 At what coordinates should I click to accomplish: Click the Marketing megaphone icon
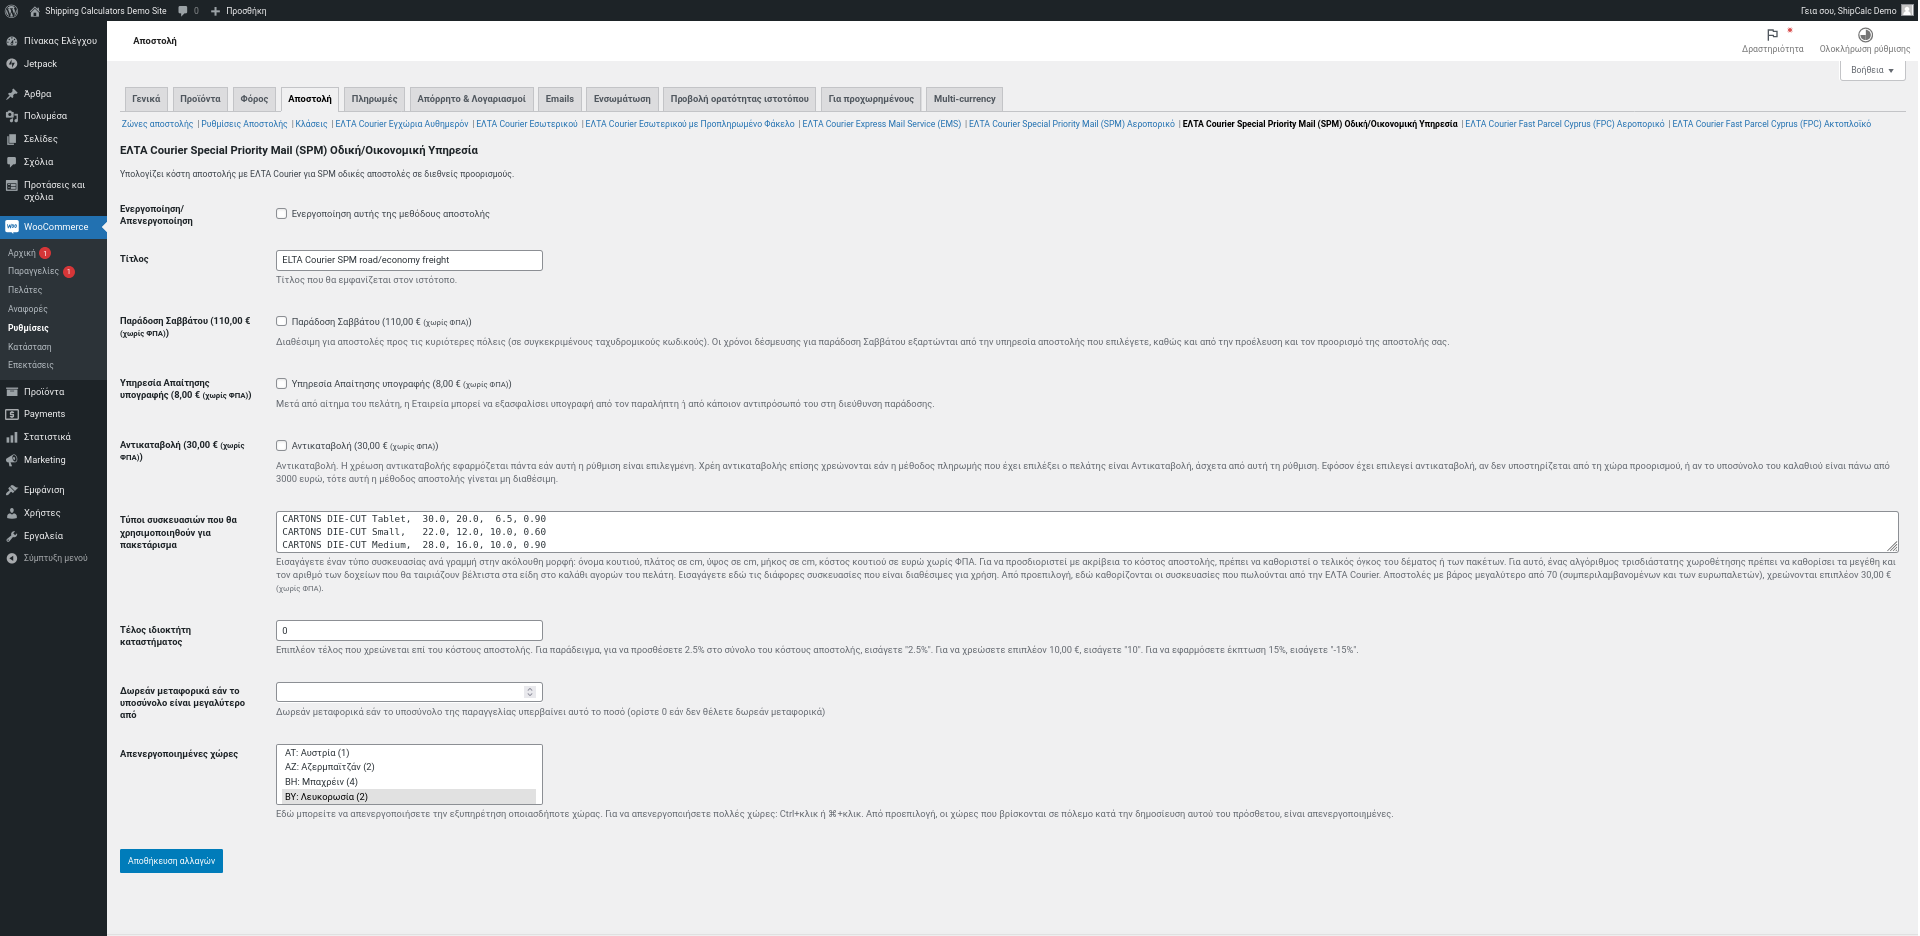click(x=12, y=460)
